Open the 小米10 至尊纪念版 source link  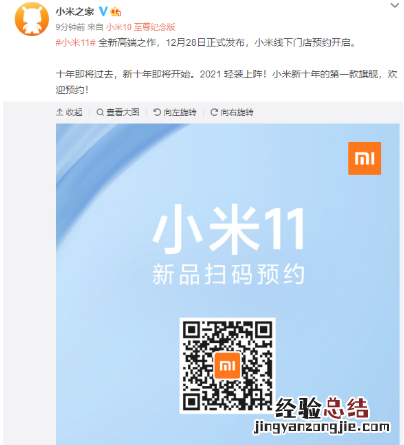pyautogui.click(x=141, y=27)
